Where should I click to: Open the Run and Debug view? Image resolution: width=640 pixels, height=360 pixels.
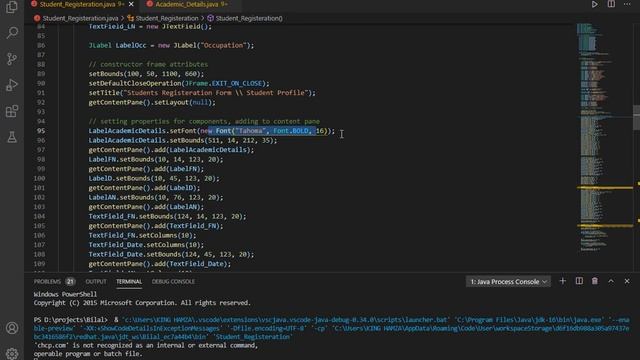point(12,85)
